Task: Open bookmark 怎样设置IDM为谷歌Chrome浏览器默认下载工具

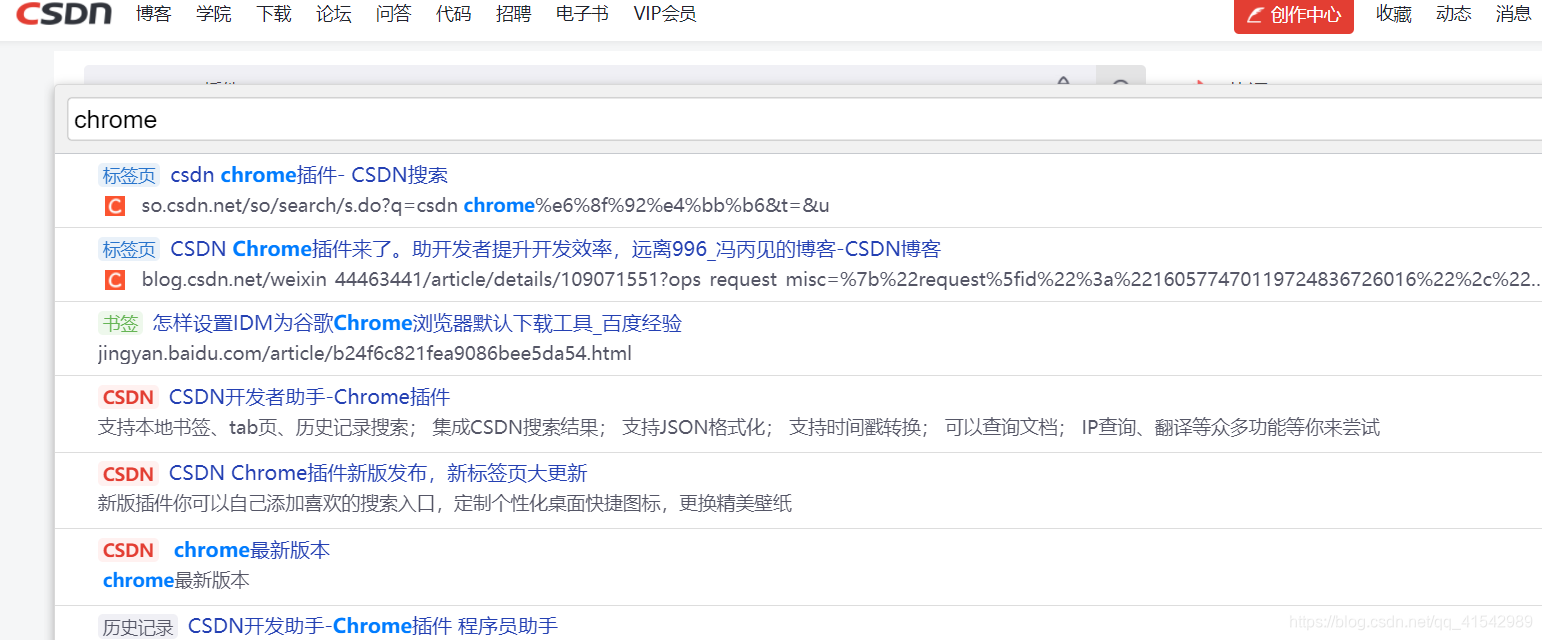Action: (x=417, y=323)
